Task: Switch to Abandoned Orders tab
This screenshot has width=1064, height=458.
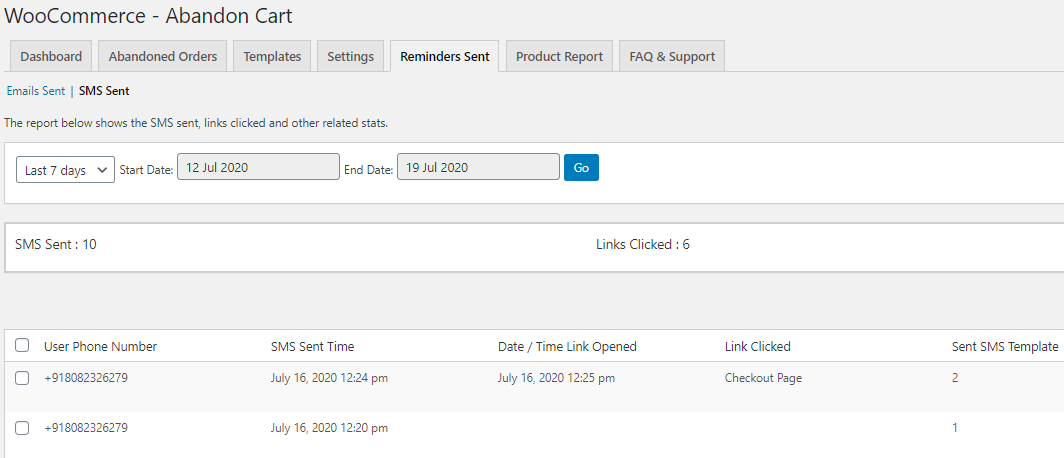Action: [163, 56]
